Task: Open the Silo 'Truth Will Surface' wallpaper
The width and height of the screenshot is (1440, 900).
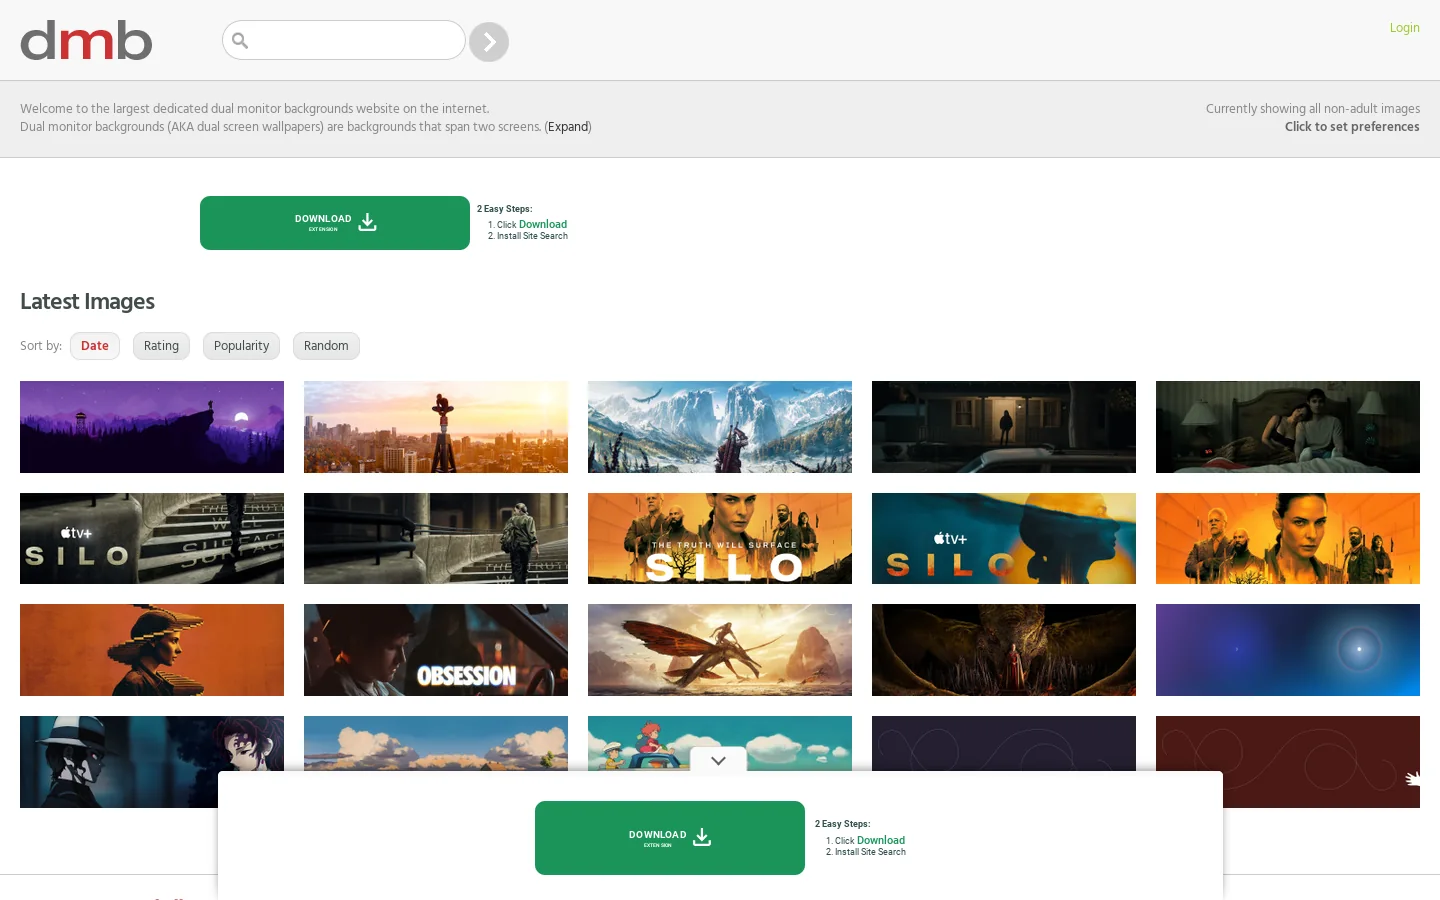Action: (x=720, y=538)
